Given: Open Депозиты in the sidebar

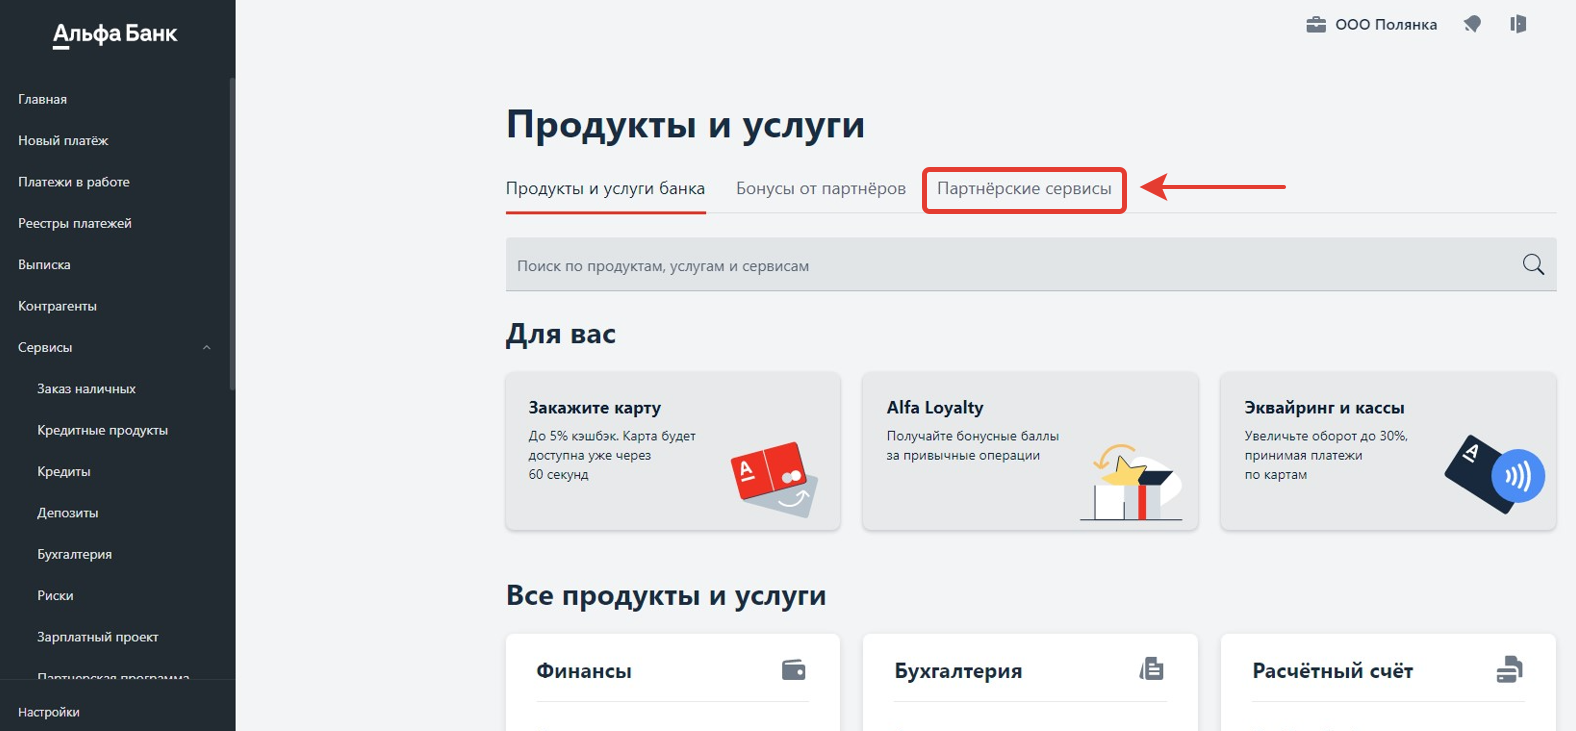Looking at the screenshot, I should [68, 513].
